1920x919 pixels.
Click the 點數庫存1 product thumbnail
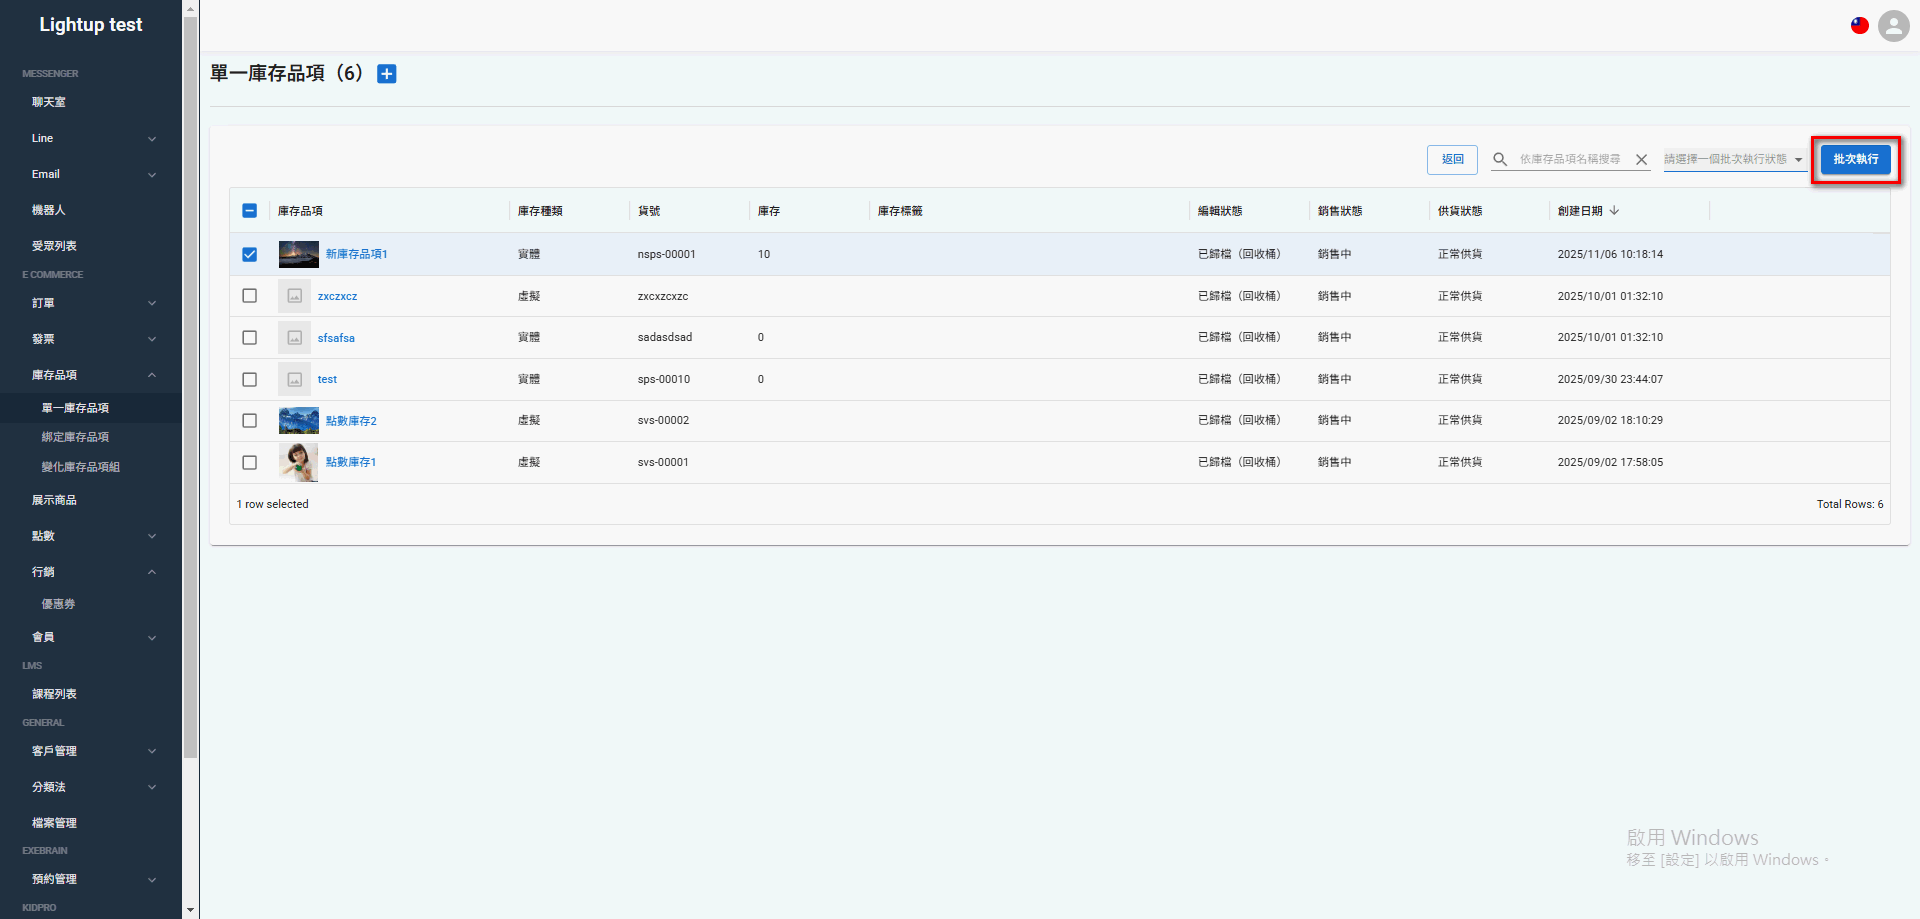coord(297,462)
